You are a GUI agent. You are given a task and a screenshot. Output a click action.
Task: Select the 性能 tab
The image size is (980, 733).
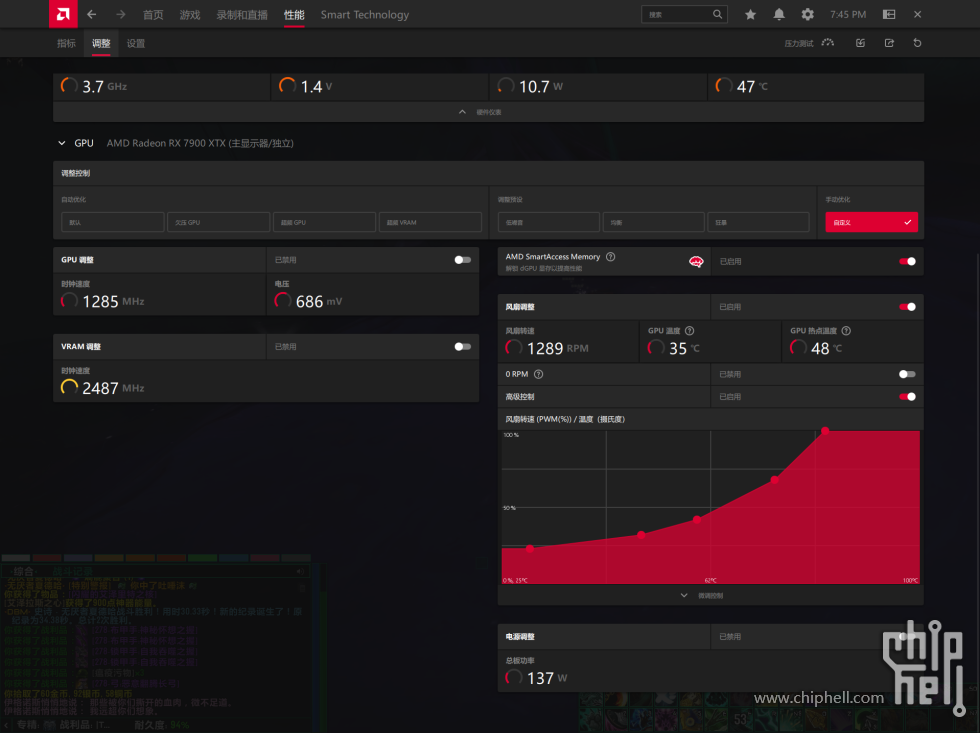(294, 14)
